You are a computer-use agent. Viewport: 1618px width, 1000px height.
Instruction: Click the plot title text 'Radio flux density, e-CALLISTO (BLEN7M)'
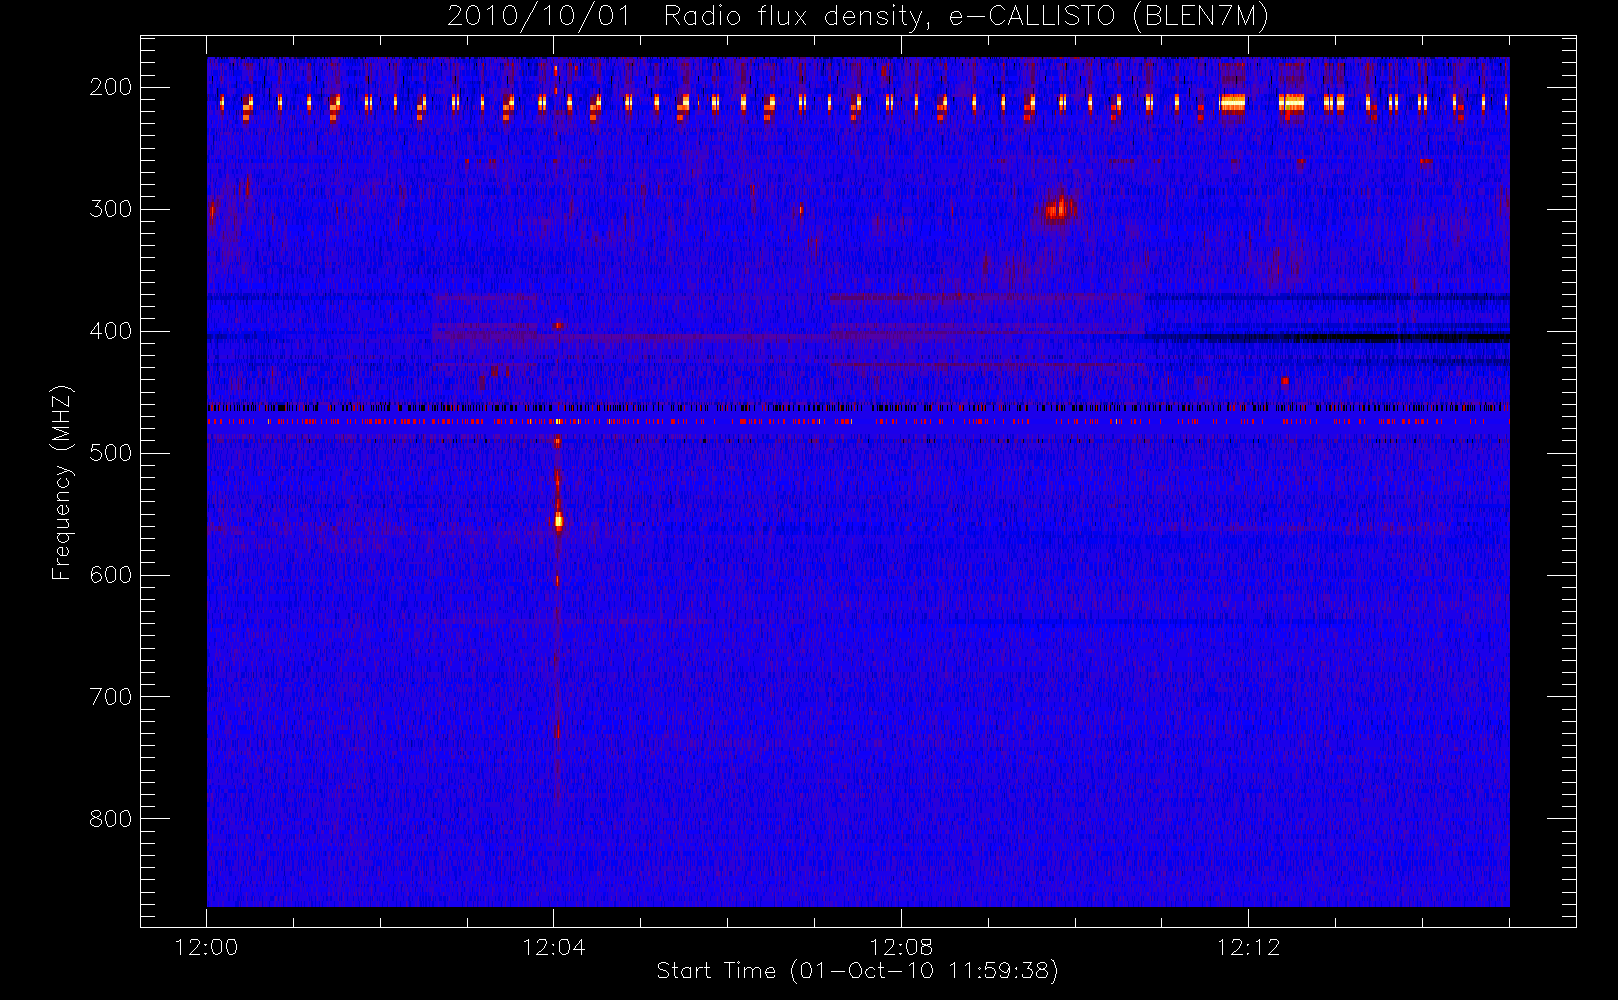click(x=966, y=17)
